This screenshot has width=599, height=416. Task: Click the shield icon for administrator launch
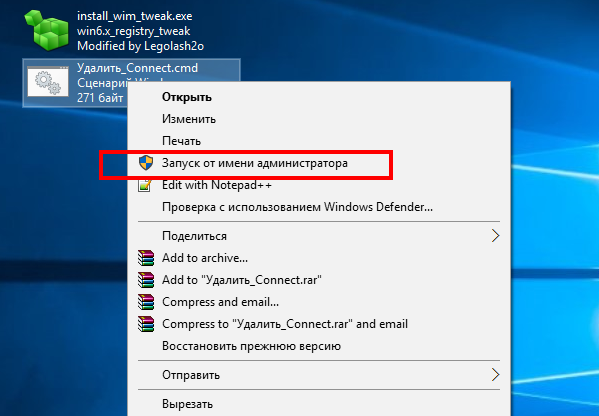point(146,163)
